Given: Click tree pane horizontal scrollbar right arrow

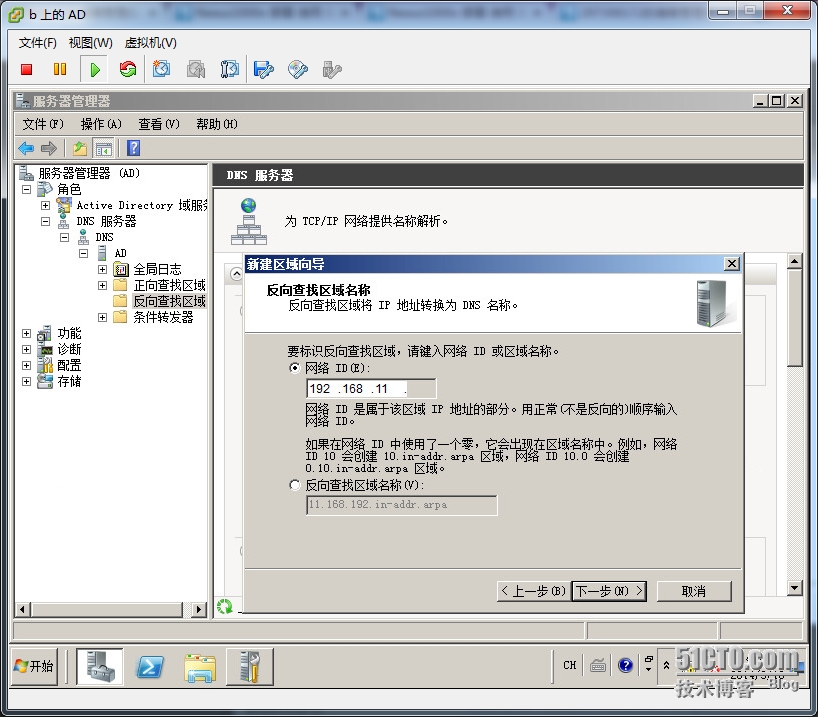Looking at the screenshot, I should (198, 609).
